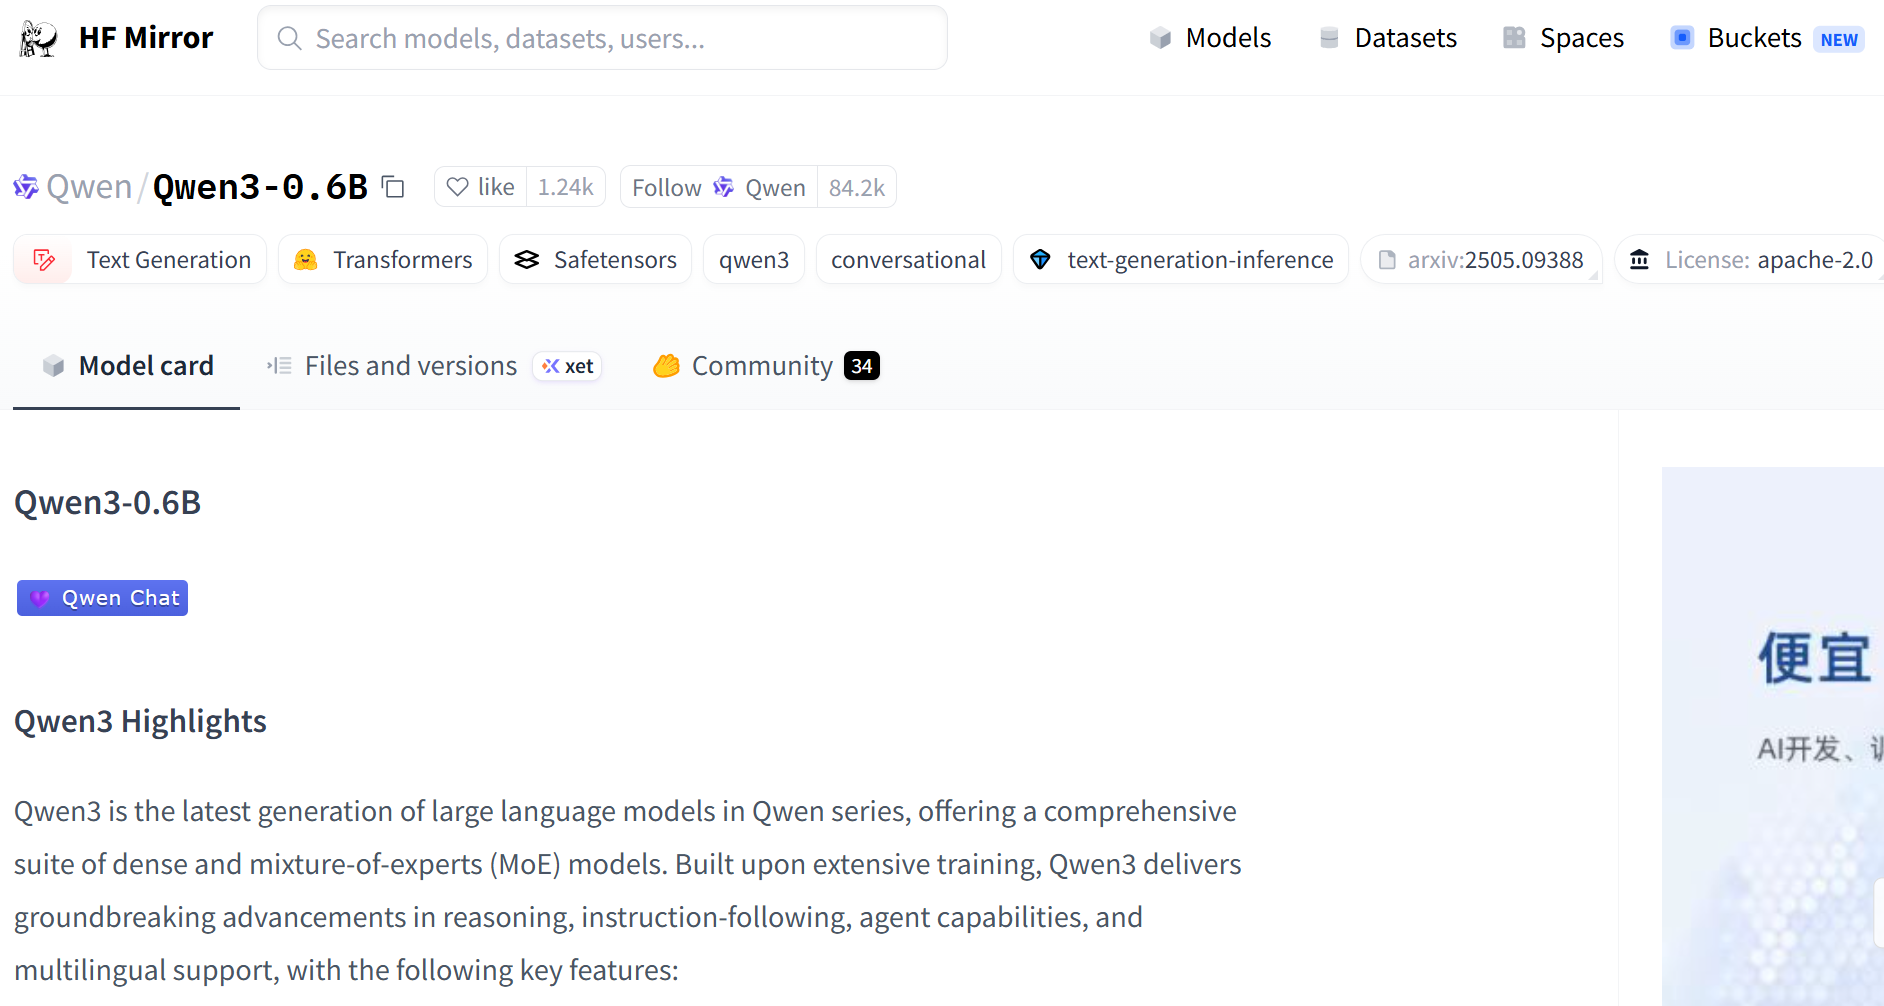Click the license building icon
Screen dimensions: 1884x1006
[1640, 260]
